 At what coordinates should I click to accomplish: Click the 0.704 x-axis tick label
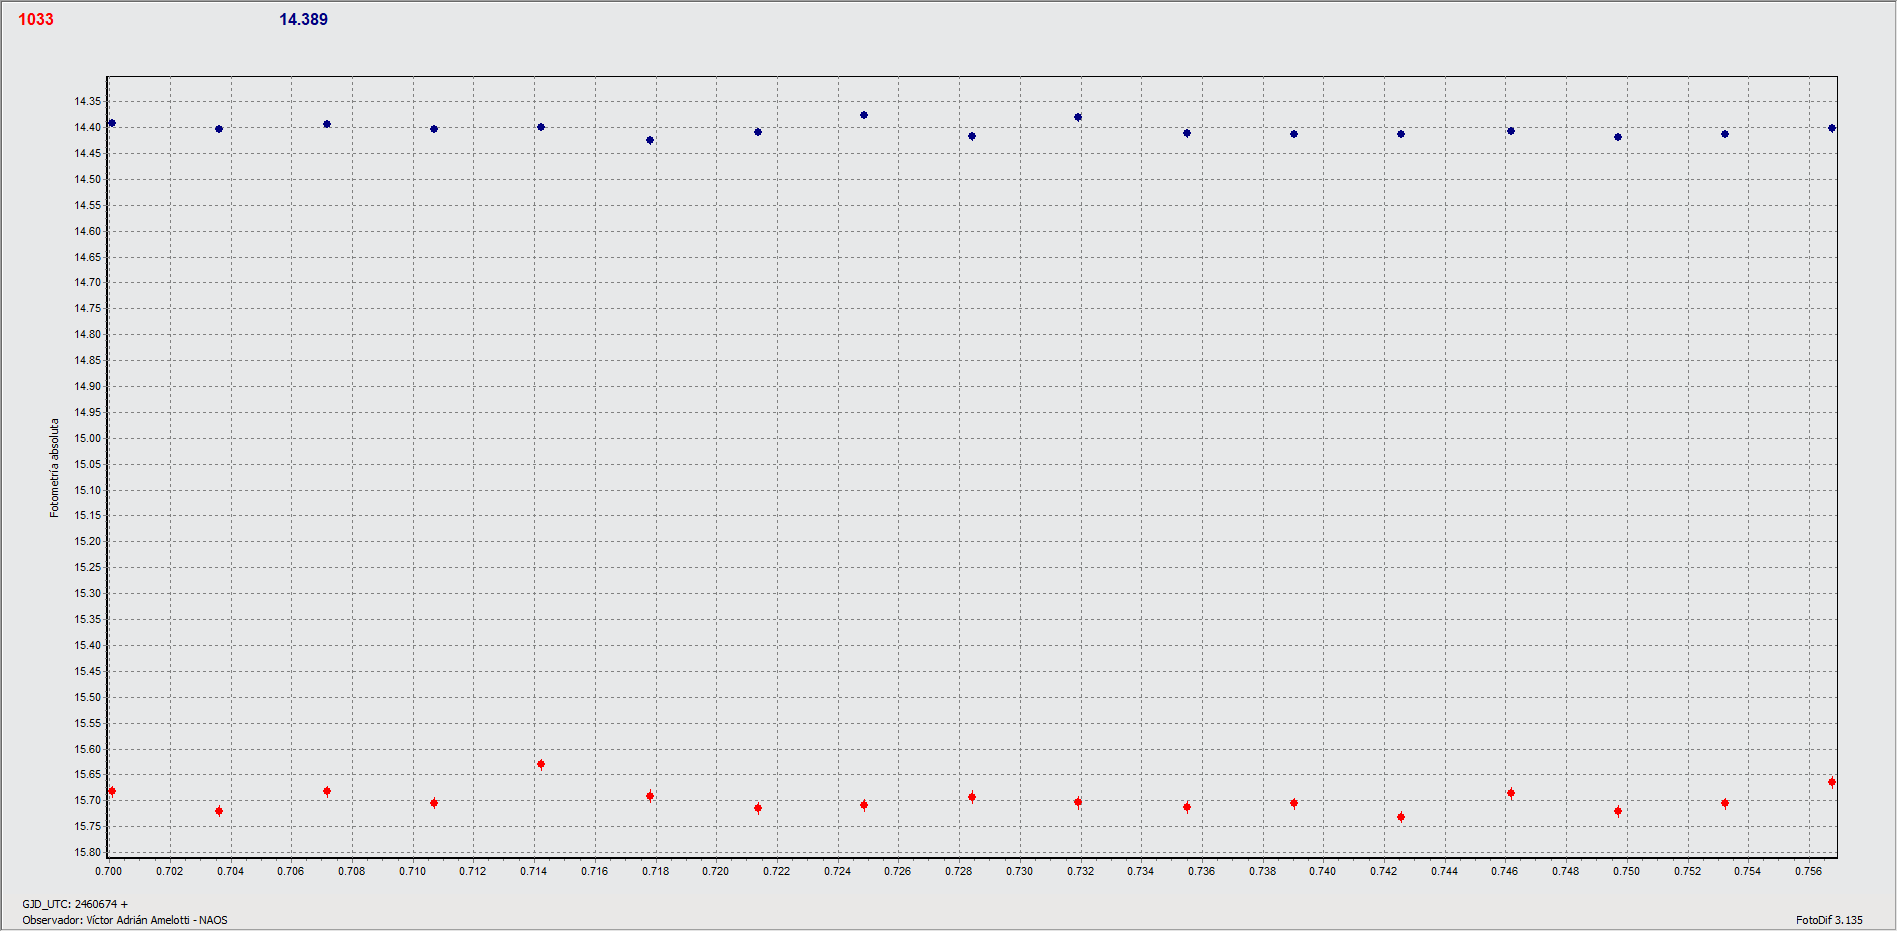click(x=230, y=871)
